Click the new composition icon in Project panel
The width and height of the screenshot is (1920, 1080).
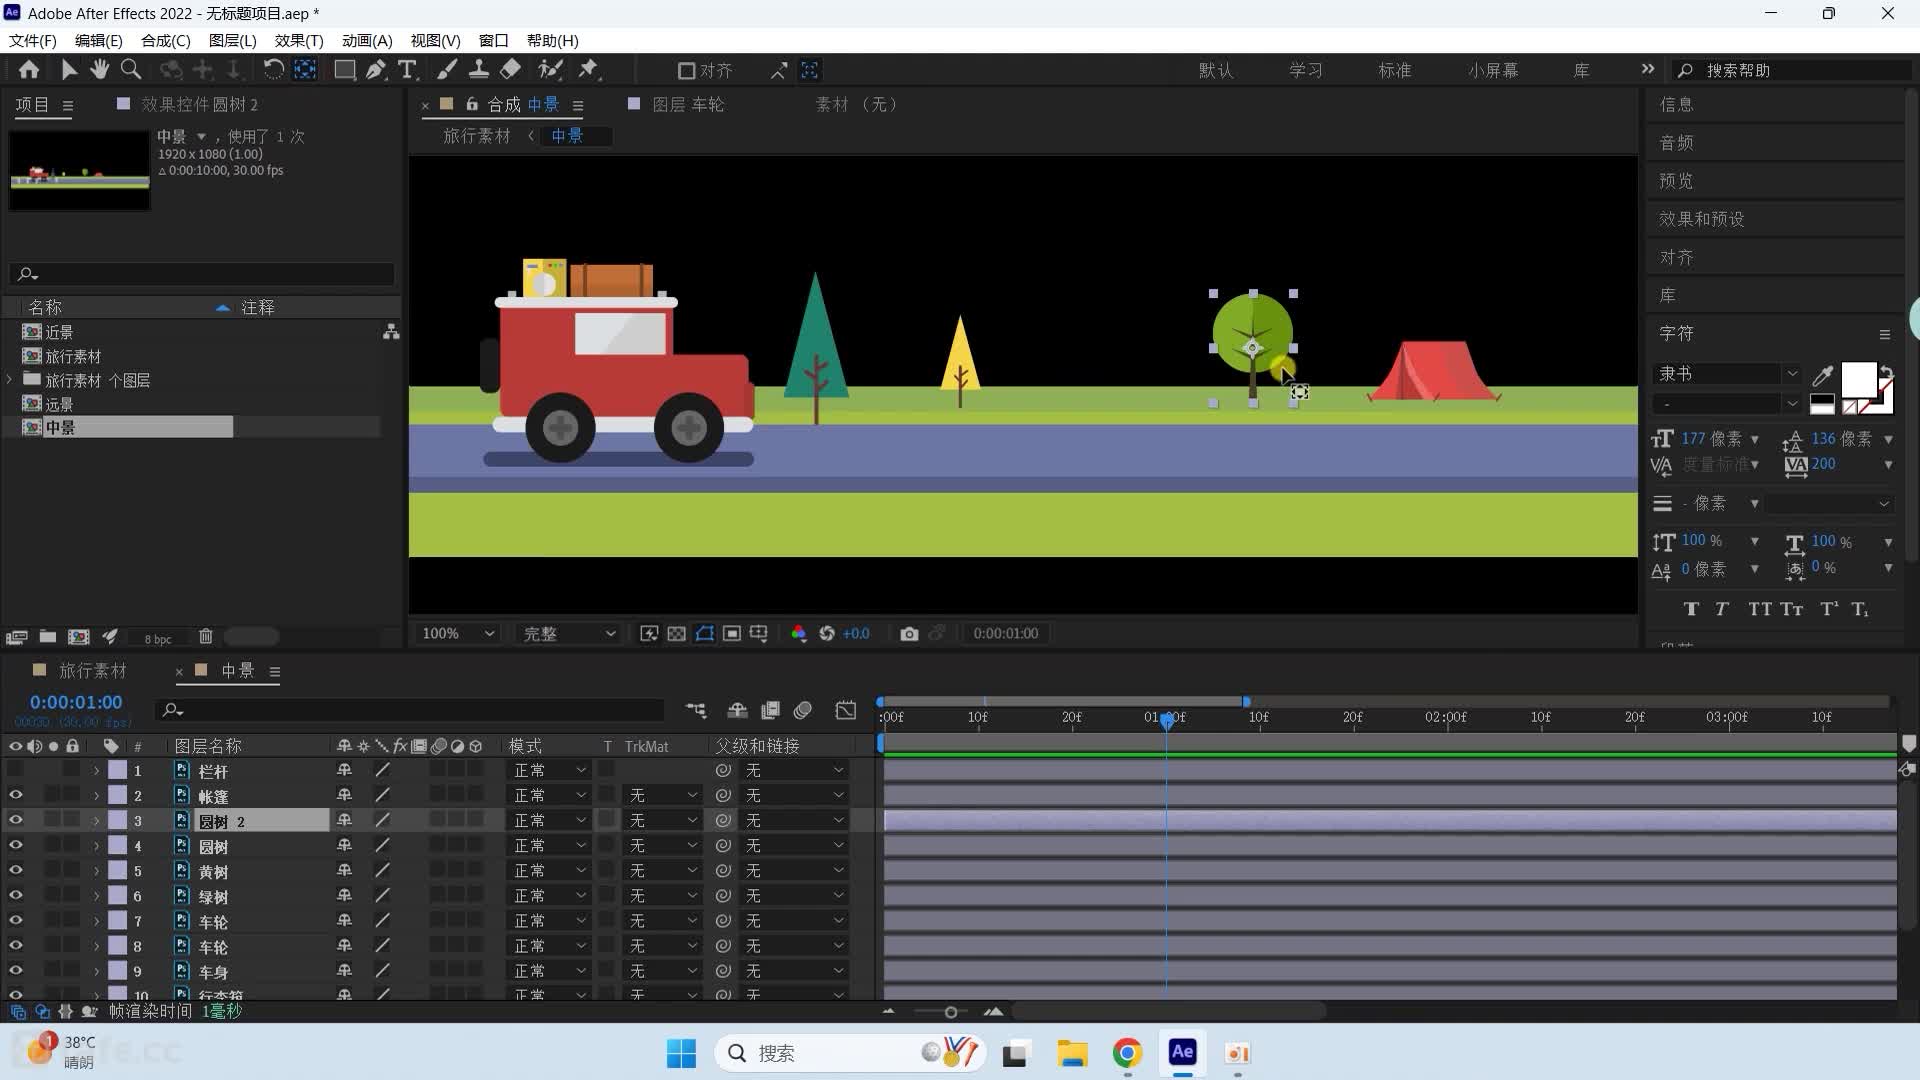[78, 637]
